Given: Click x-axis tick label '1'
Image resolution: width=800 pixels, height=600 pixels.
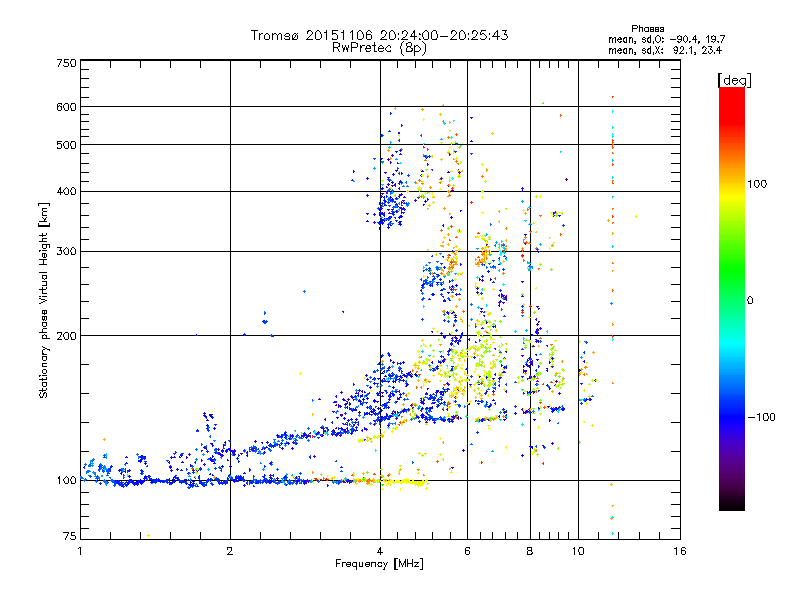Looking at the screenshot, I should coord(80,551).
